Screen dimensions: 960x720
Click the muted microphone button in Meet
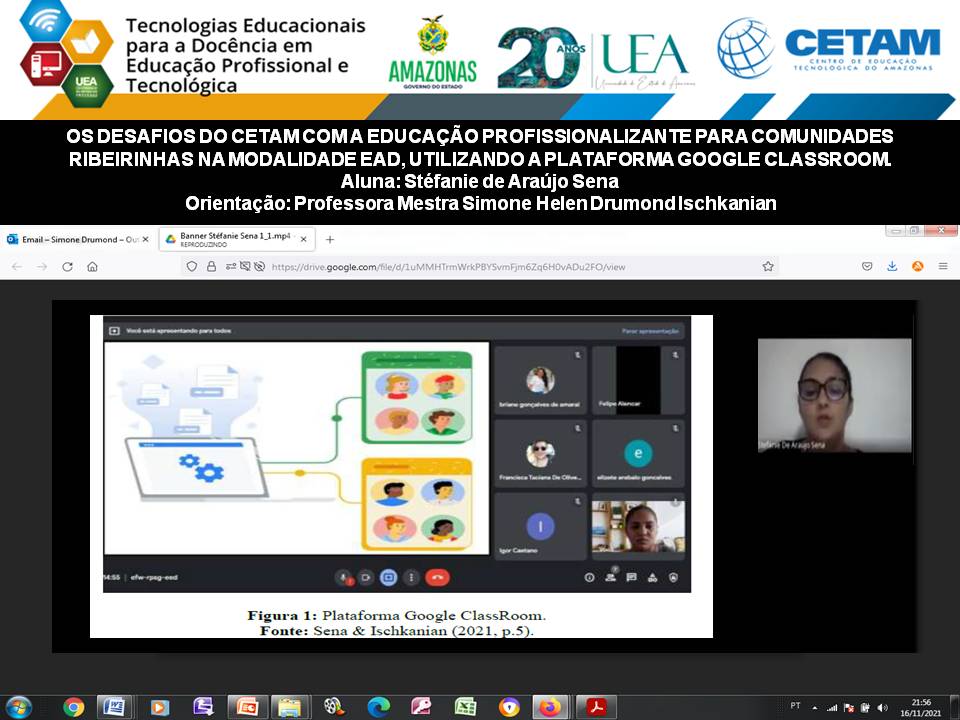pyautogui.click(x=344, y=577)
